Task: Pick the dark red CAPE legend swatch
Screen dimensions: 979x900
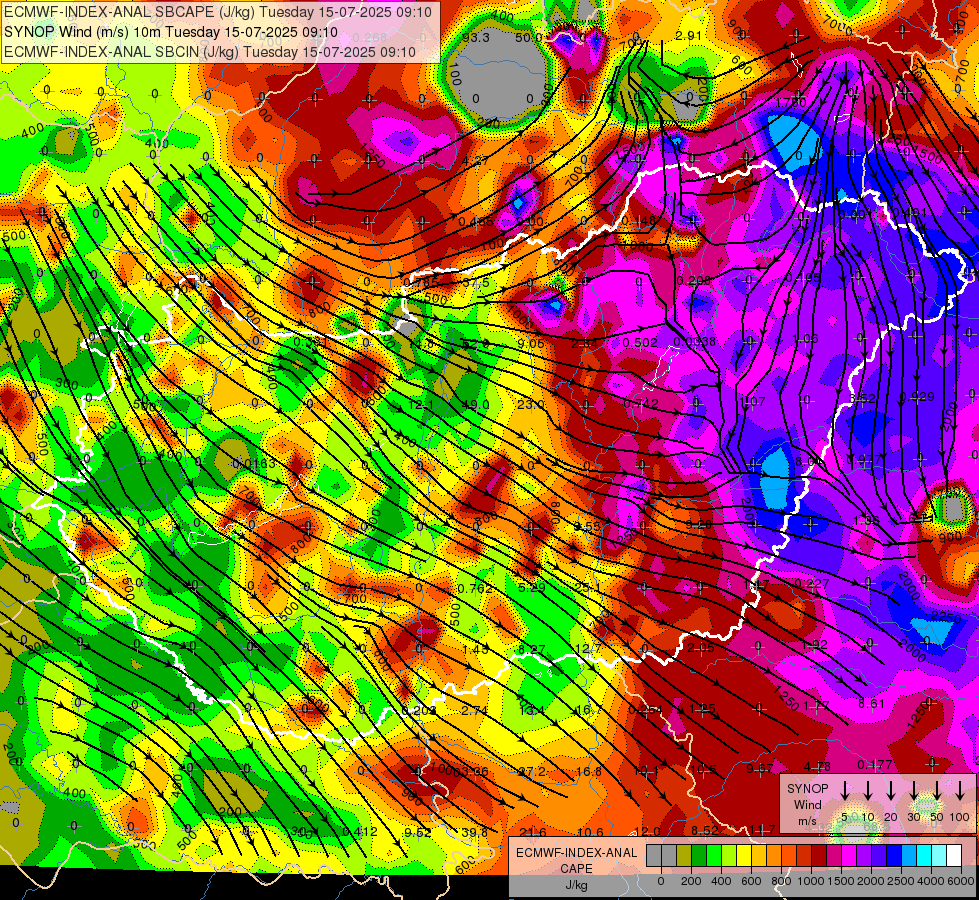Action: (x=819, y=856)
